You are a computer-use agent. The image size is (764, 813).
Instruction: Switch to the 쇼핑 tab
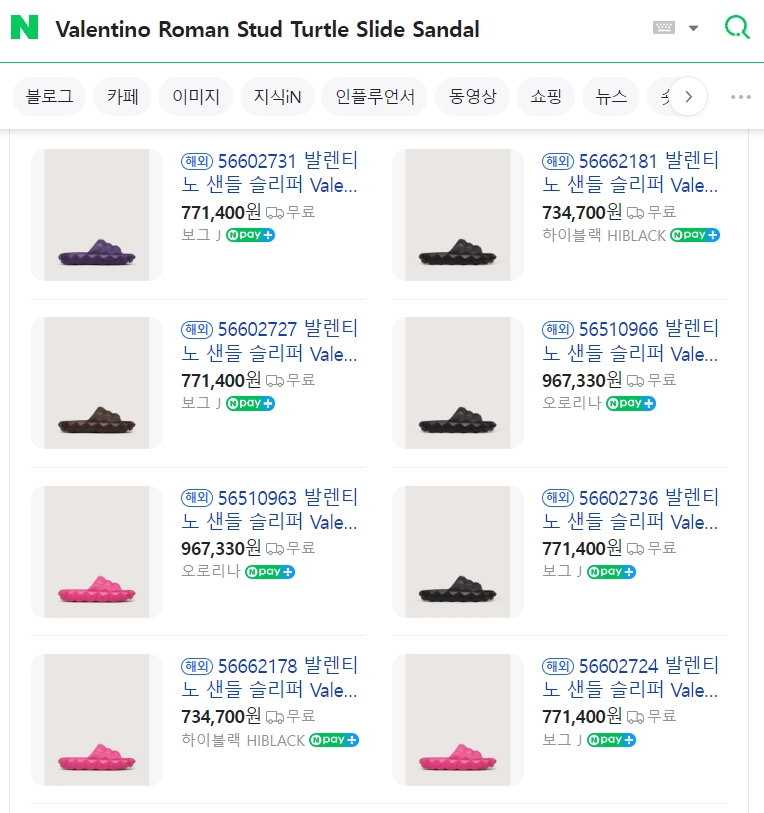(x=546, y=97)
